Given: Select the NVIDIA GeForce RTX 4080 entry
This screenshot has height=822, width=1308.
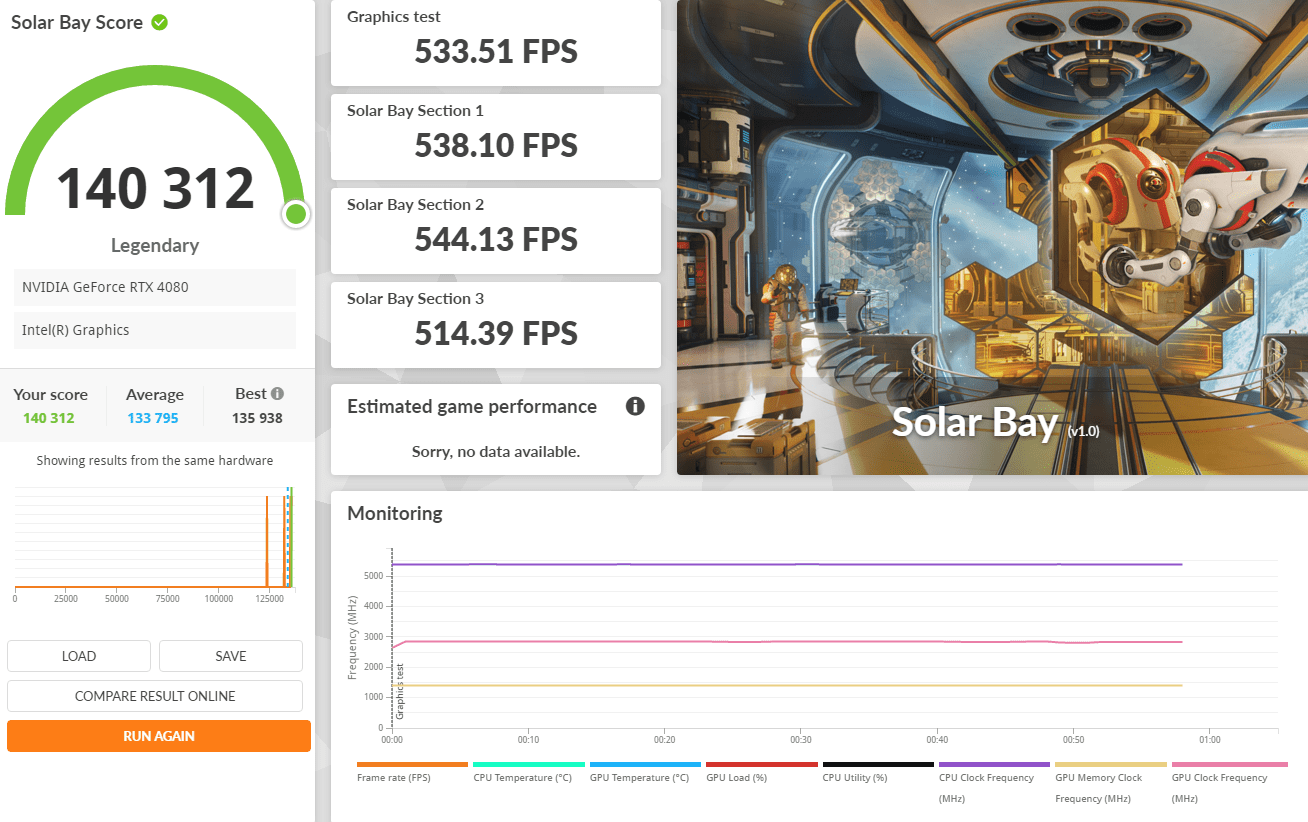Looking at the screenshot, I should [x=155, y=287].
